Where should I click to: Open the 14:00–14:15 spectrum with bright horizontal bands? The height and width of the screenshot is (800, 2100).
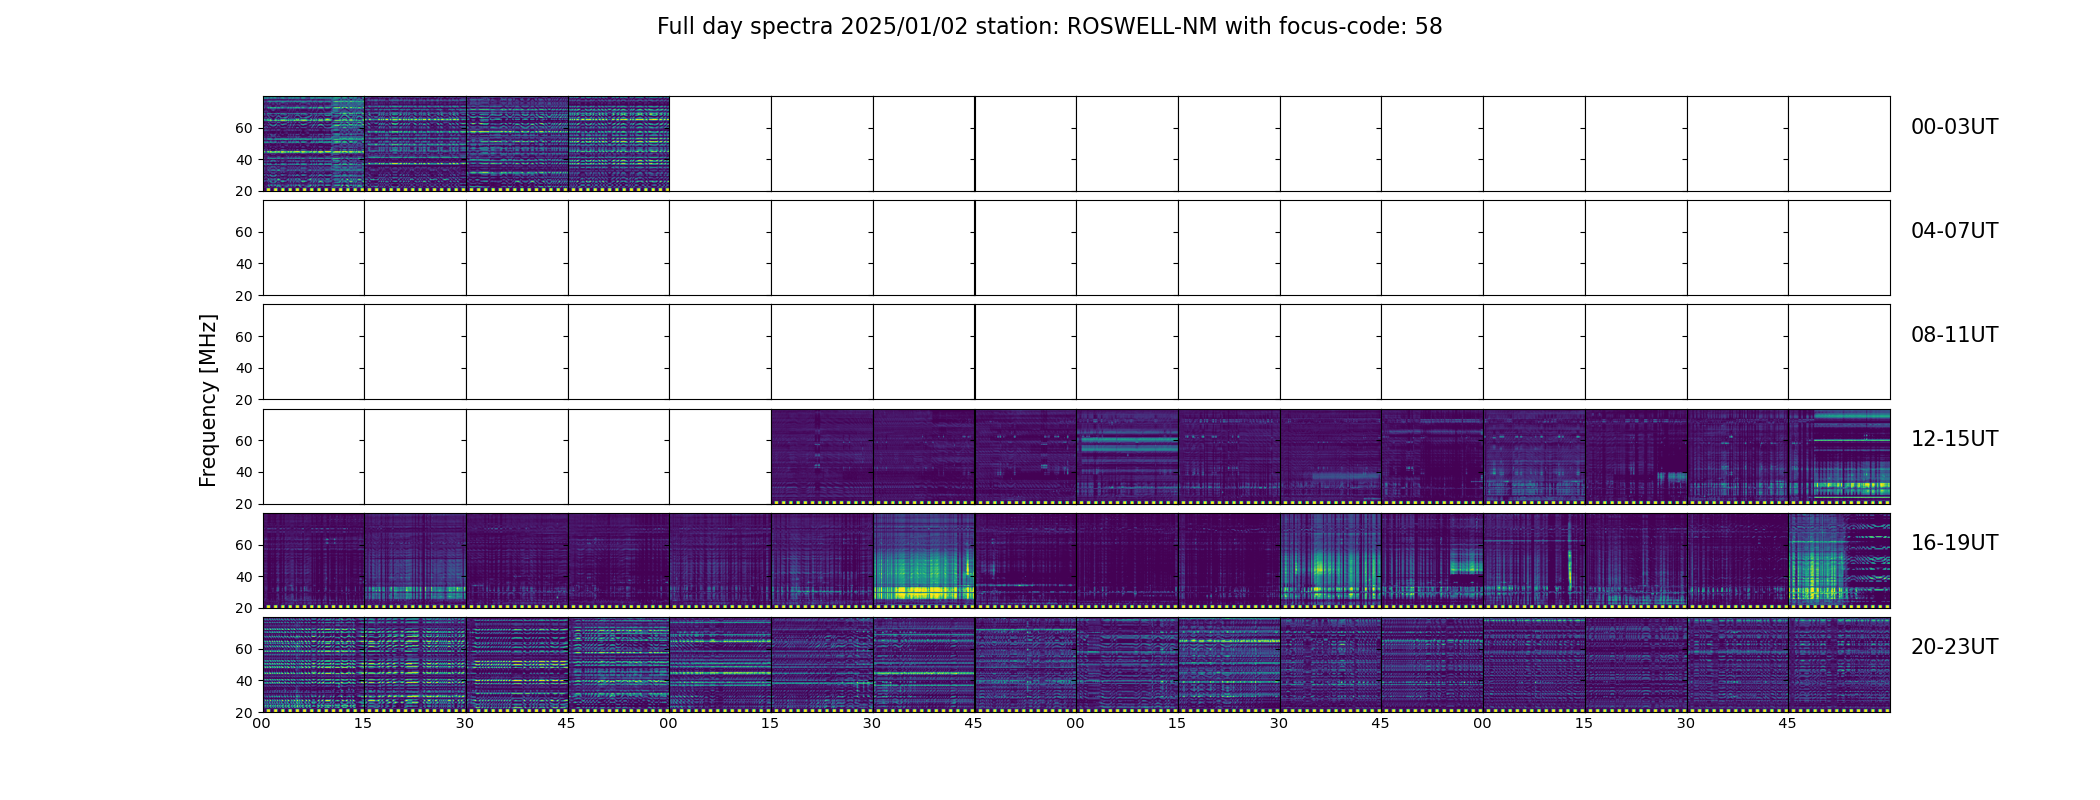(1127, 456)
